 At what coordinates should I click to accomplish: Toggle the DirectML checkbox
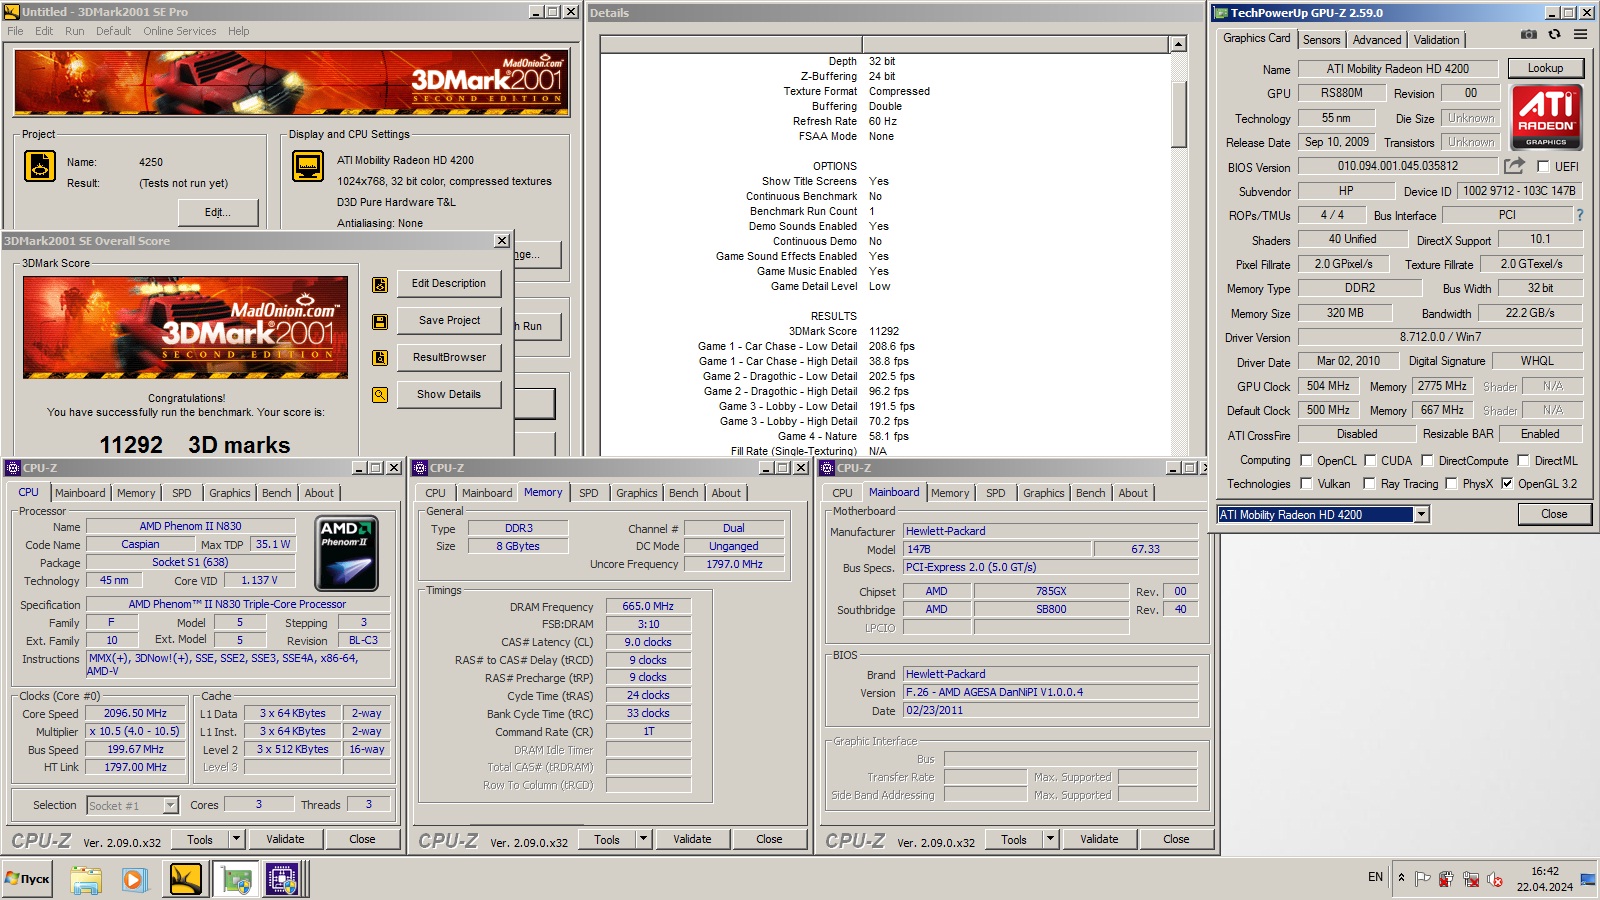pos(1523,461)
